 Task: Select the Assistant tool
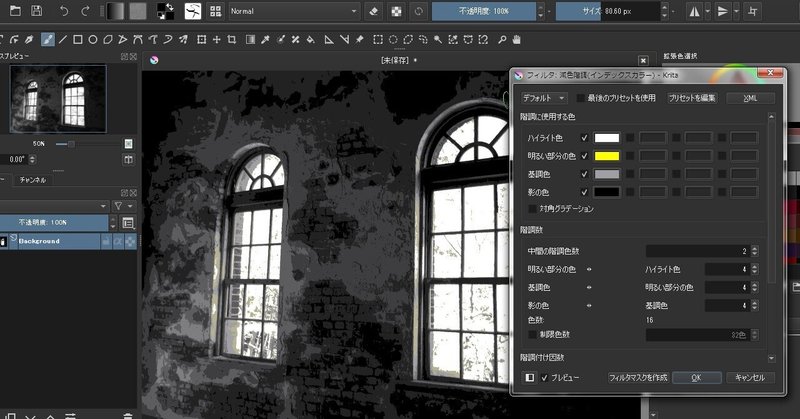pyautogui.click(x=329, y=39)
